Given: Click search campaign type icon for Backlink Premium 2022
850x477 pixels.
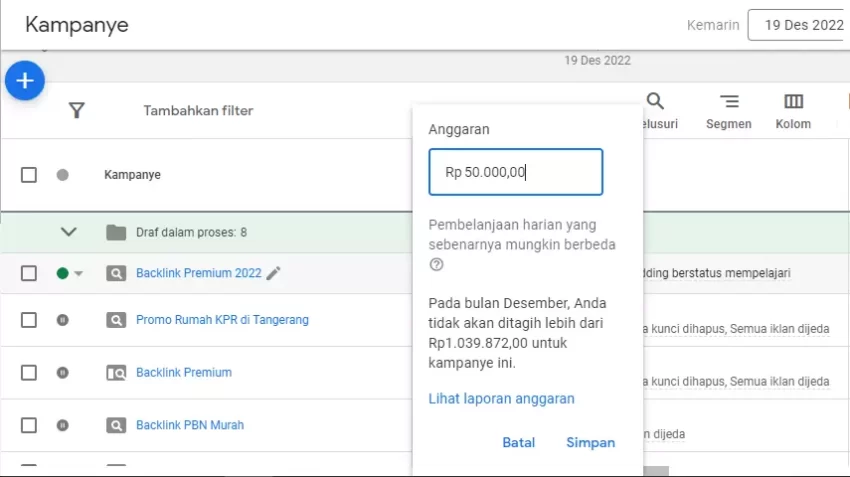Looking at the screenshot, I should click(x=116, y=273).
